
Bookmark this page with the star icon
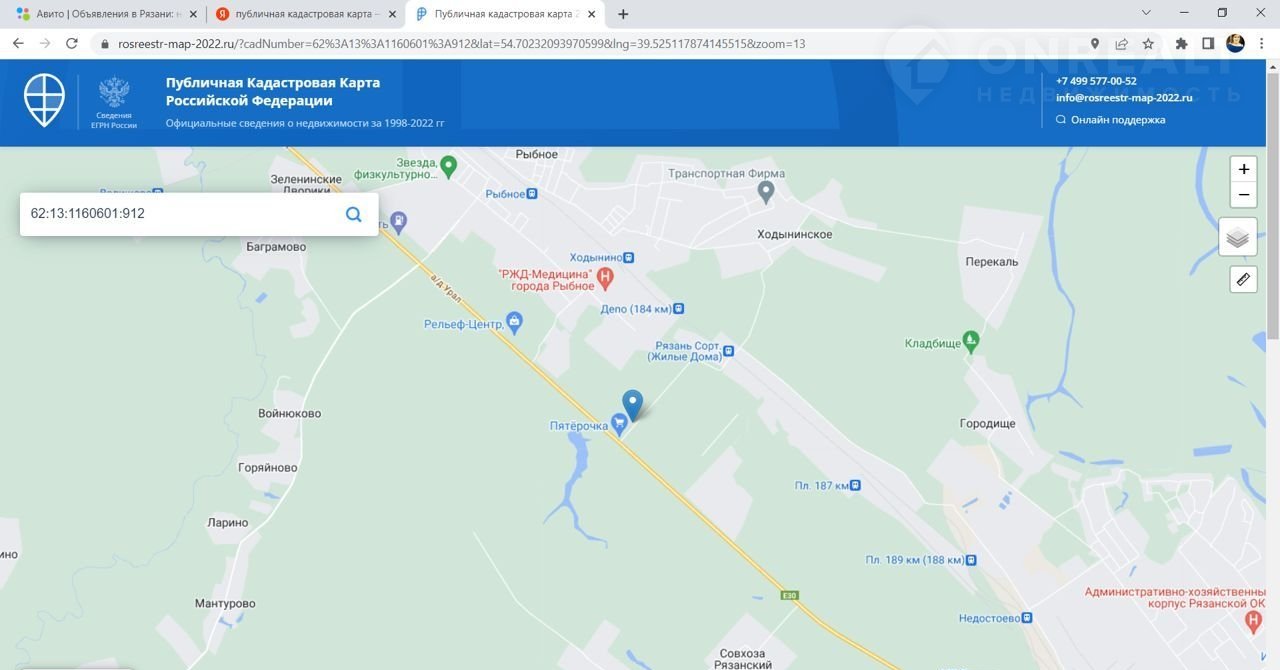click(x=1148, y=44)
